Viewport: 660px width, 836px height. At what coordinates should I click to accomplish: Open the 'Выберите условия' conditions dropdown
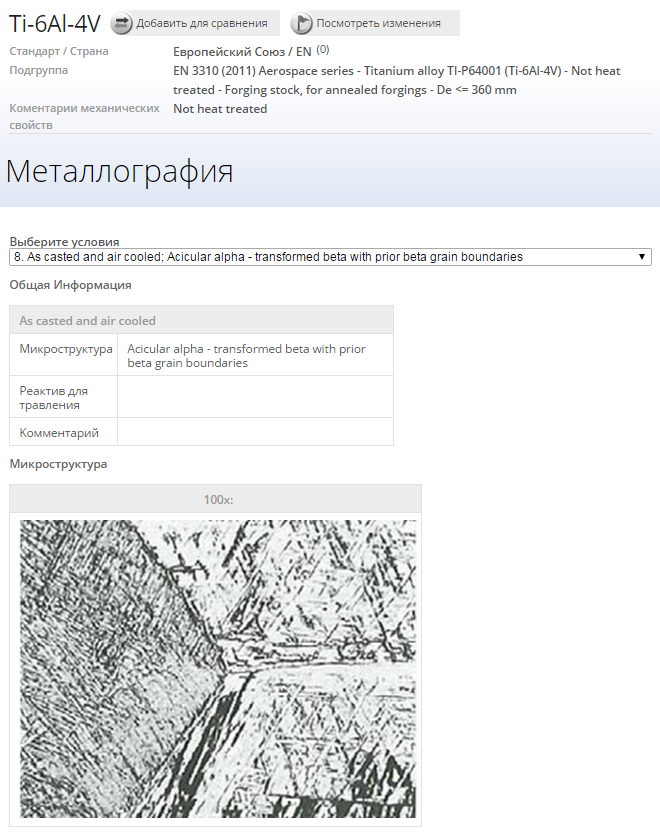point(330,257)
